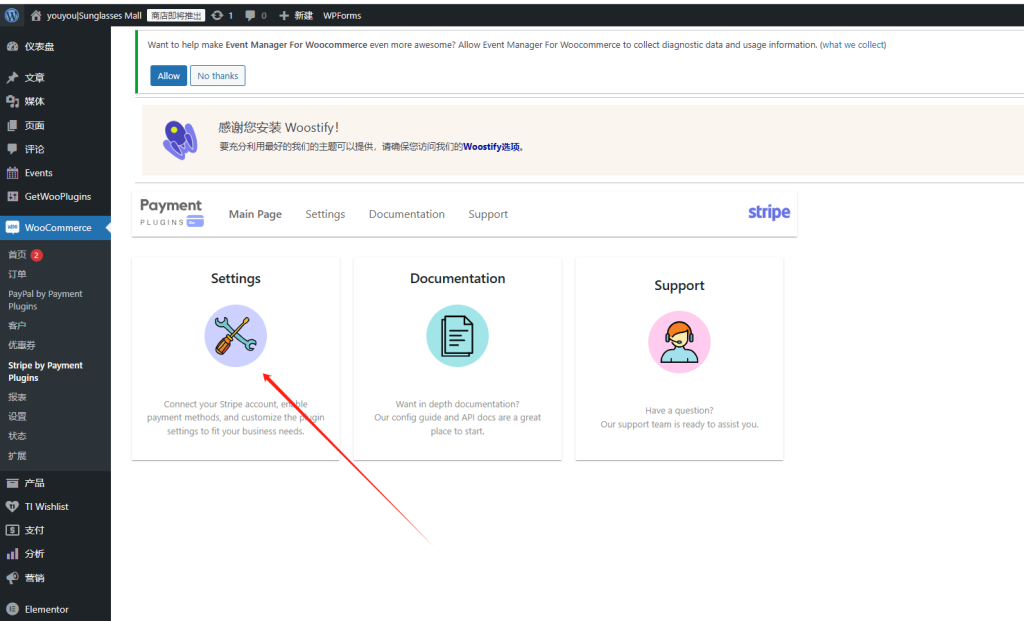This screenshot has height=621, width=1024.
Task: Open the WordPress logo menu
Action: coord(11,15)
